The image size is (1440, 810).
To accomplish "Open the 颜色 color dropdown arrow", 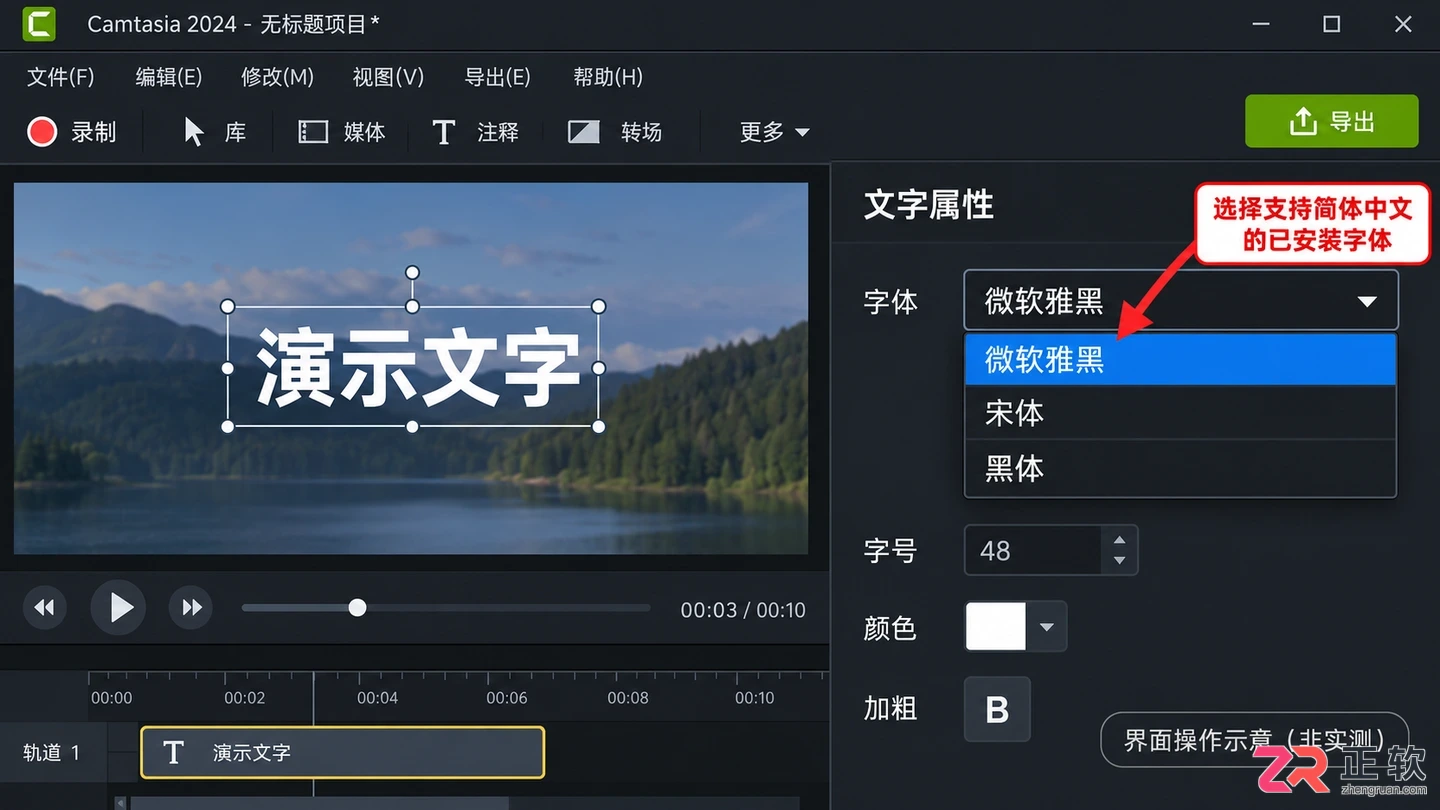I will coord(1047,627).
